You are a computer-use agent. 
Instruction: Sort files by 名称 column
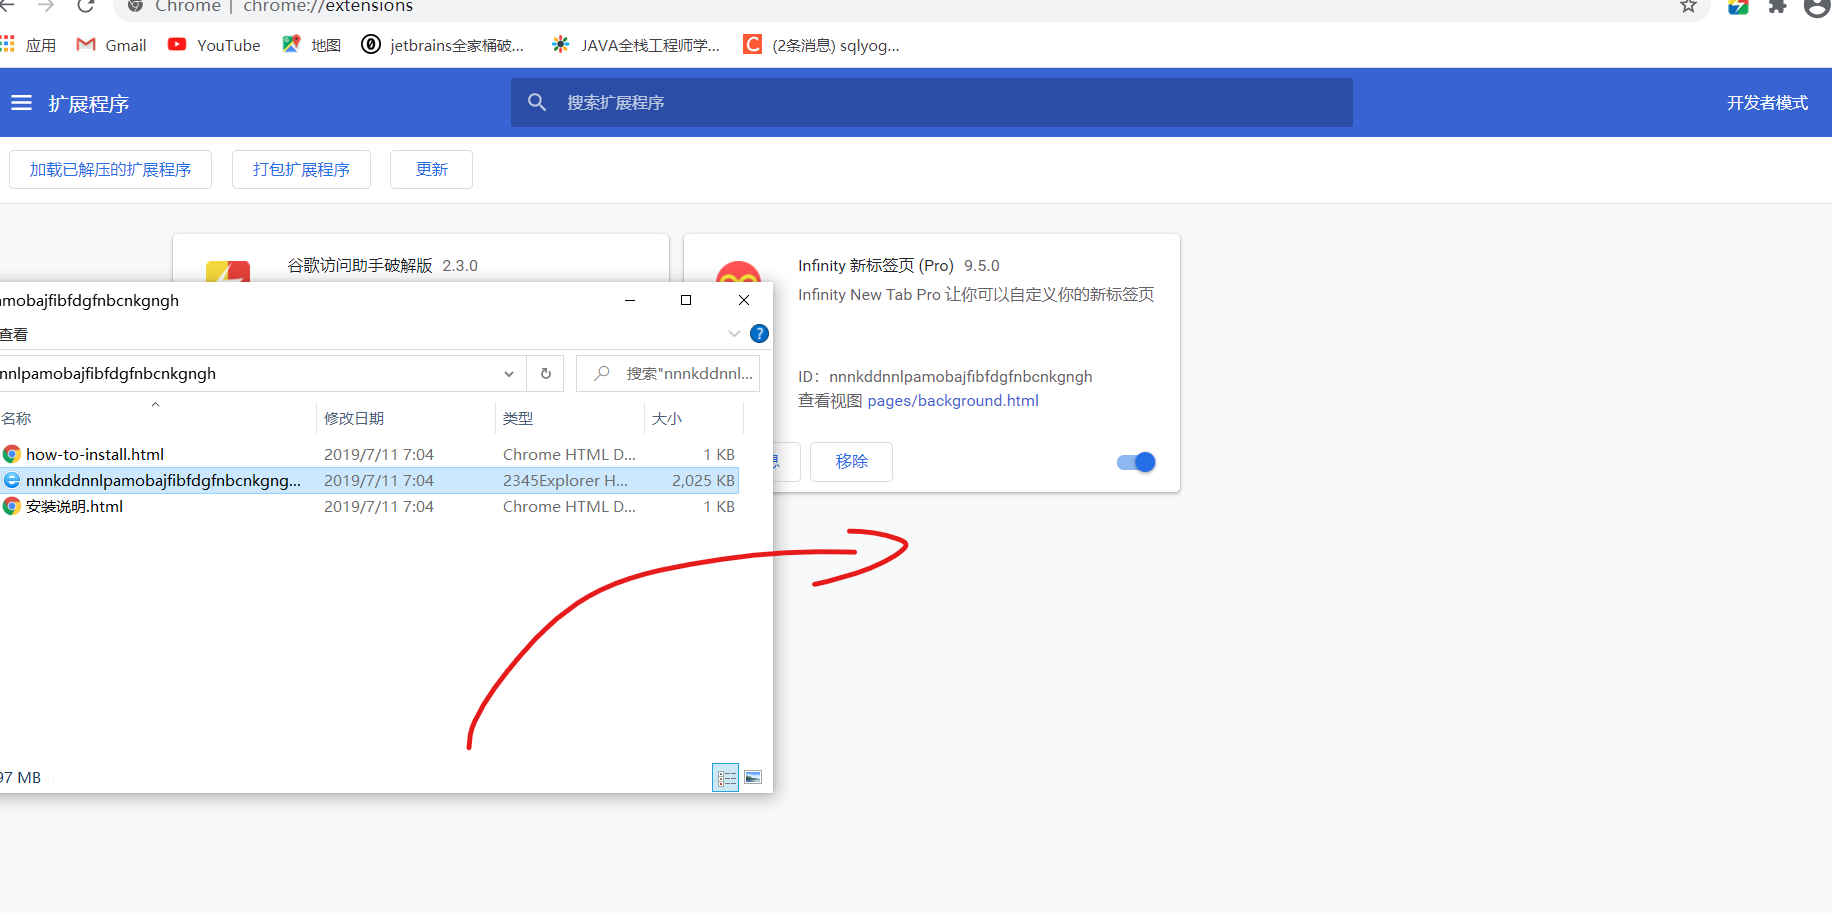pos(157,418)
